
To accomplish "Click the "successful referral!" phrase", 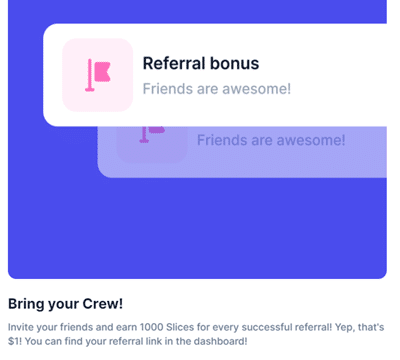I will (x=287, y=327).
